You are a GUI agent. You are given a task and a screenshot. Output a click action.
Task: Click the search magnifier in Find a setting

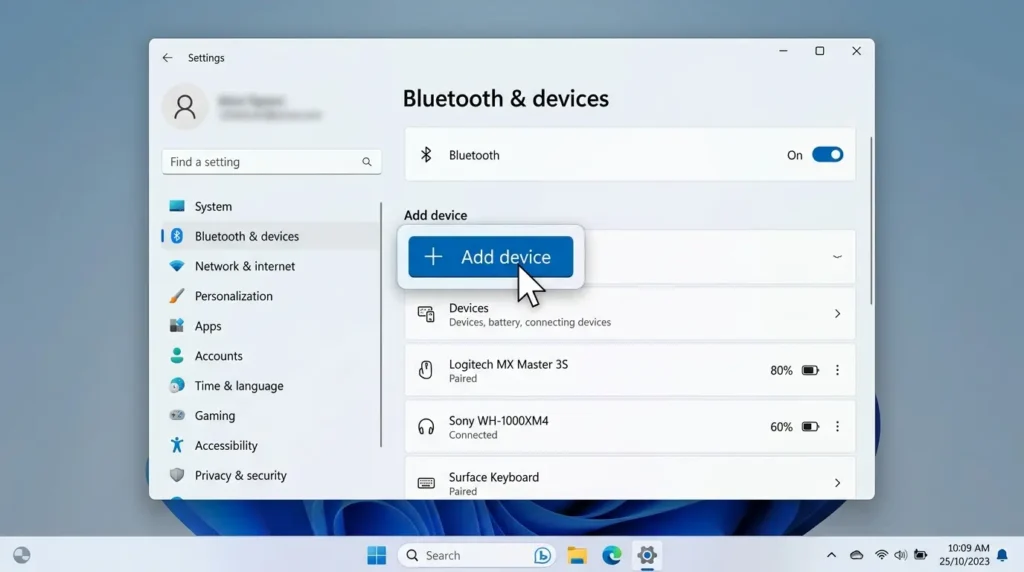pos(366,162)
